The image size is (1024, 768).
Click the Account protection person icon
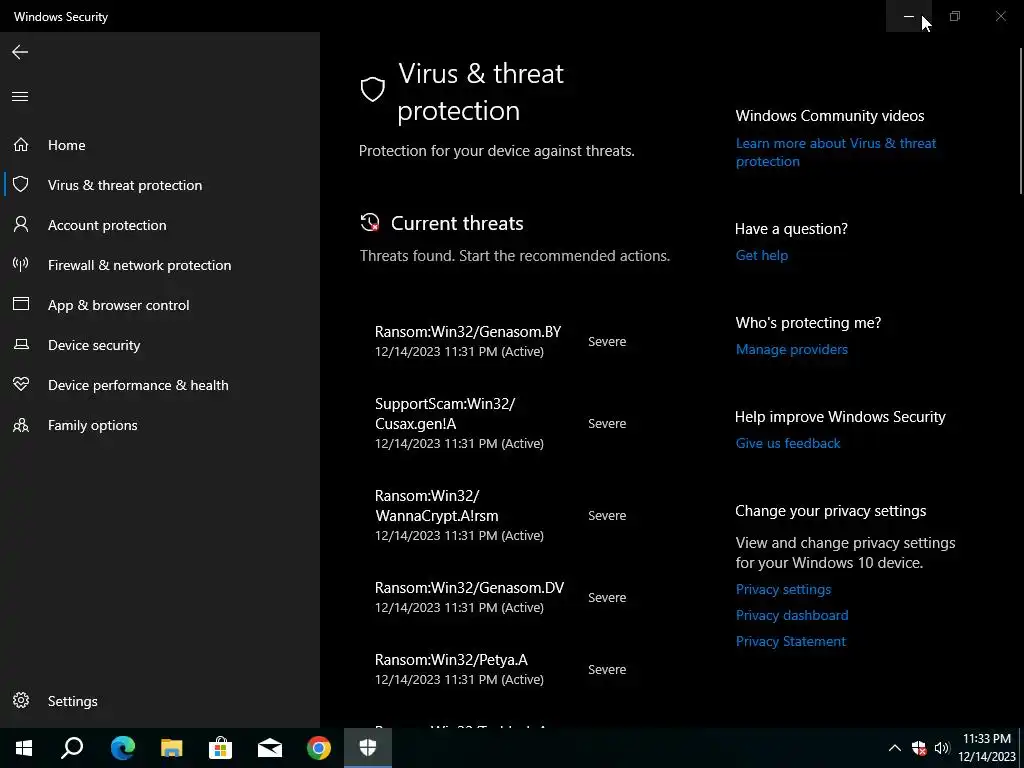coord(21,225)
